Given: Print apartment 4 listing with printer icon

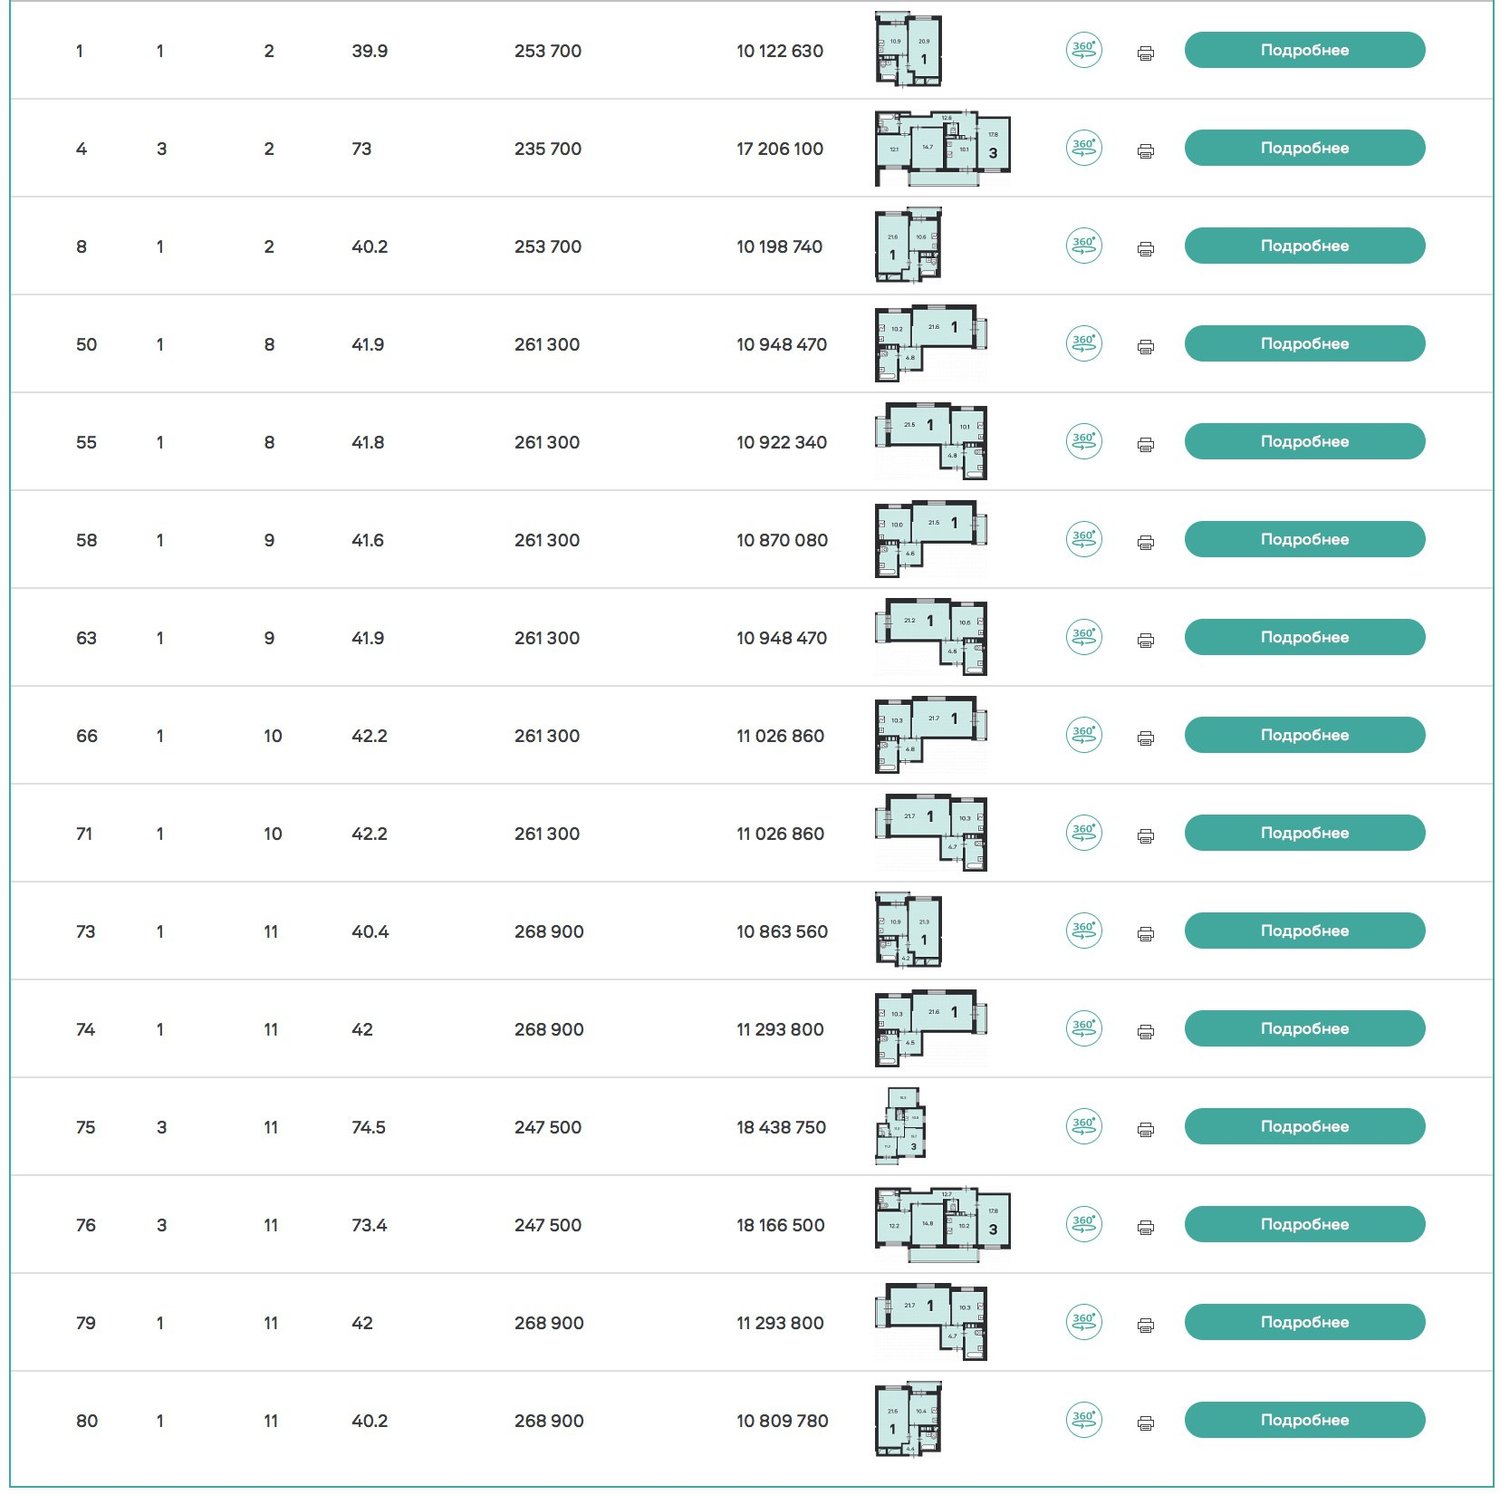Looking at the screenshot, I should (1146, 151).
